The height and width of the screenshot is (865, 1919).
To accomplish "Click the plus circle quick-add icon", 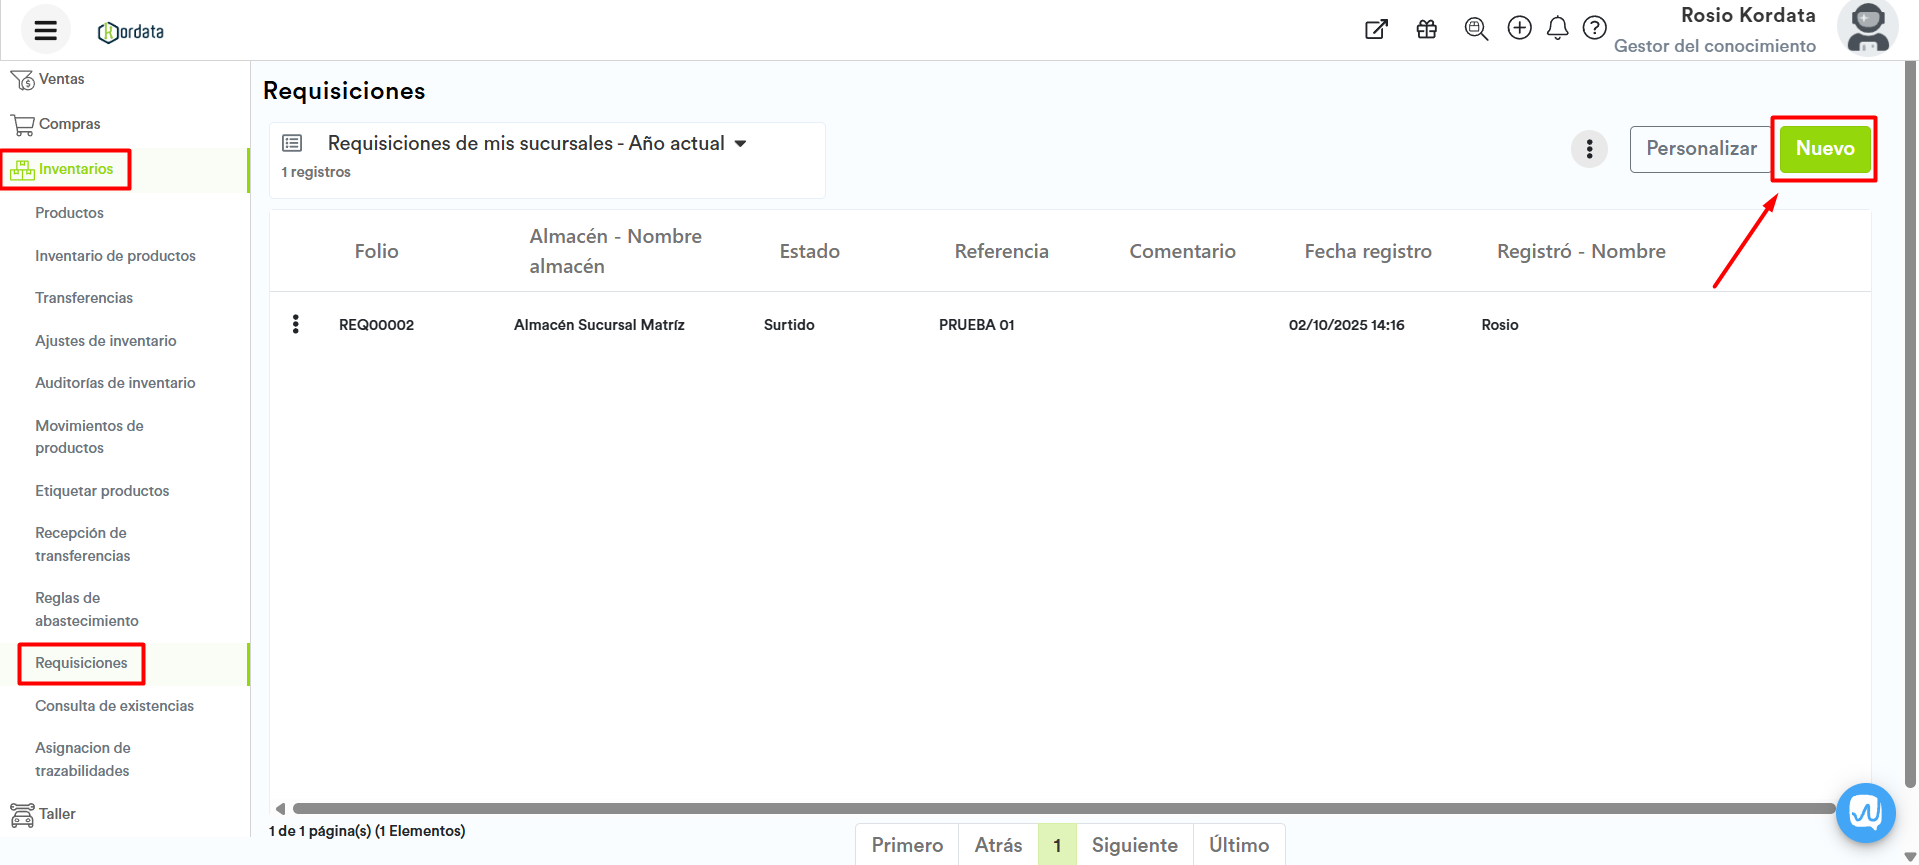I will click(1519, 28).
